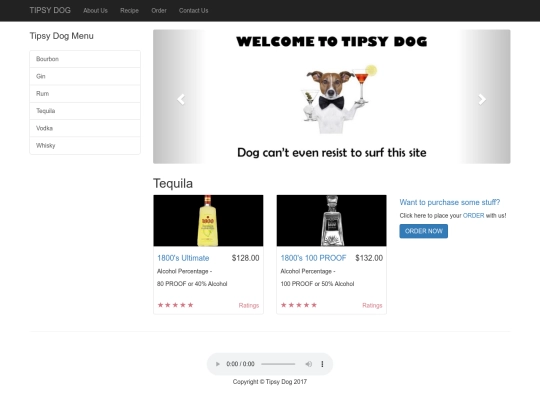Select Gin from the menu list

[x=85, y=76]
